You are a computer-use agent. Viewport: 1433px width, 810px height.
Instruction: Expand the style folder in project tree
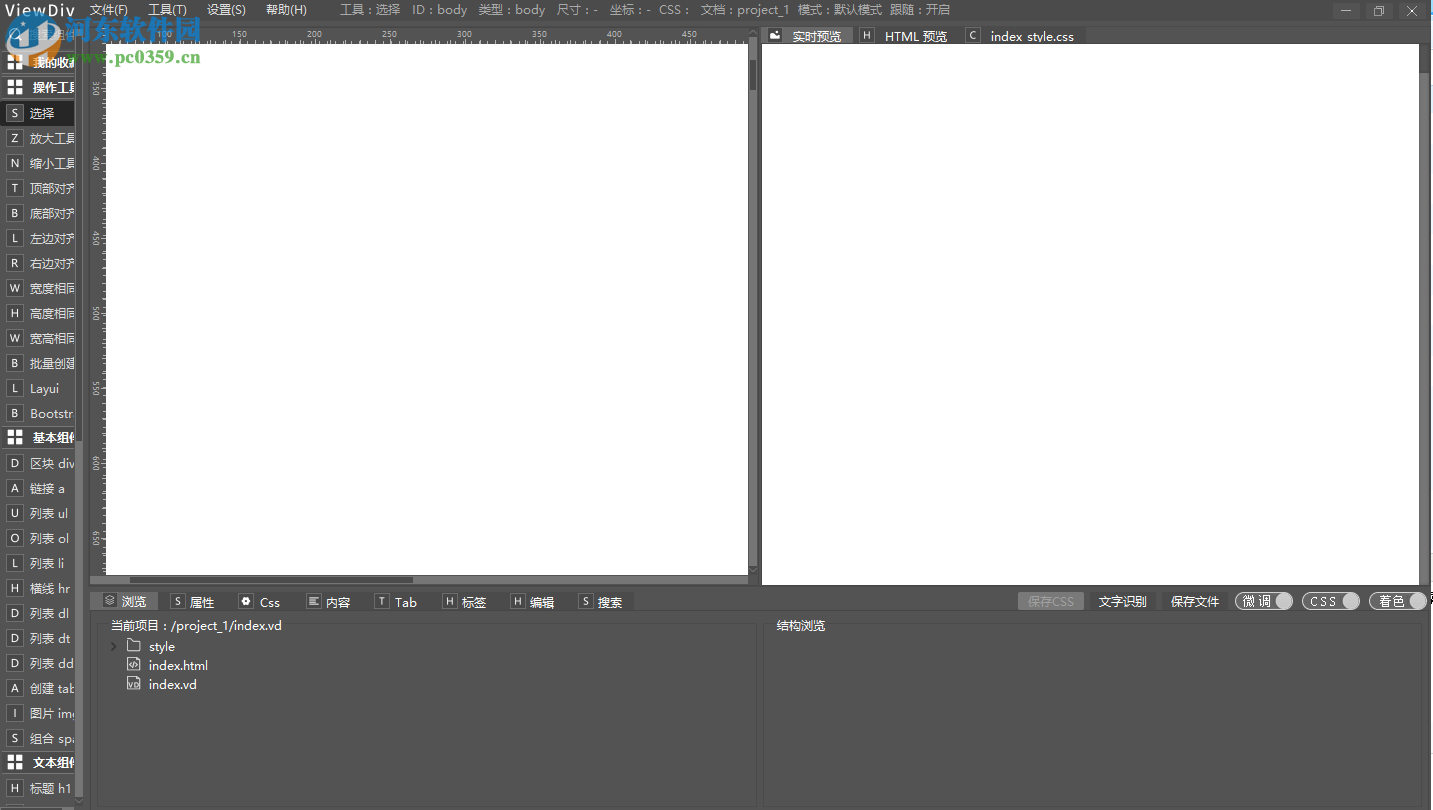(x=113, y=646)
